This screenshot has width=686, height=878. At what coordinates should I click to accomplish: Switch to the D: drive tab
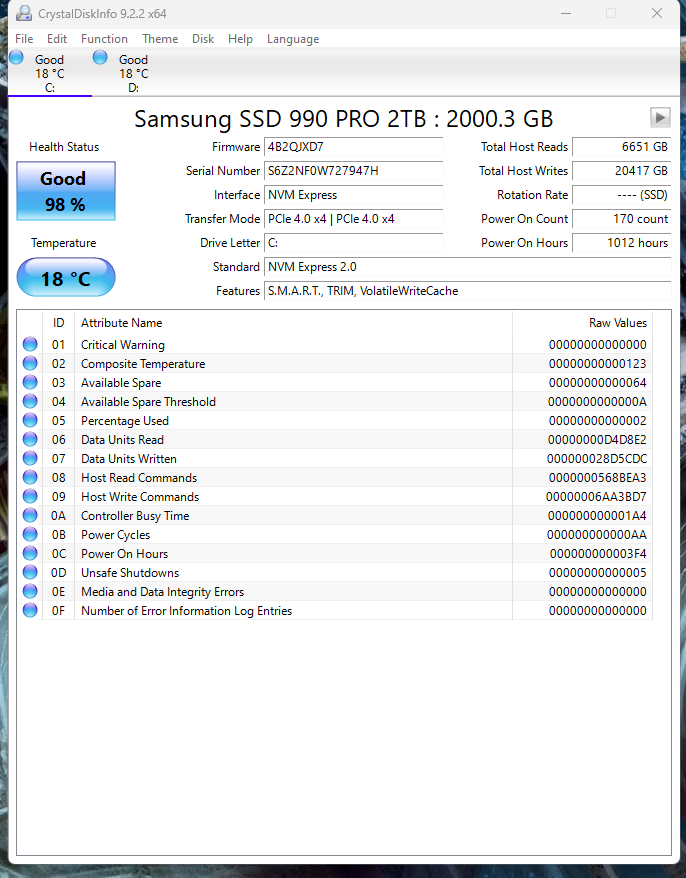click(133, 74)
